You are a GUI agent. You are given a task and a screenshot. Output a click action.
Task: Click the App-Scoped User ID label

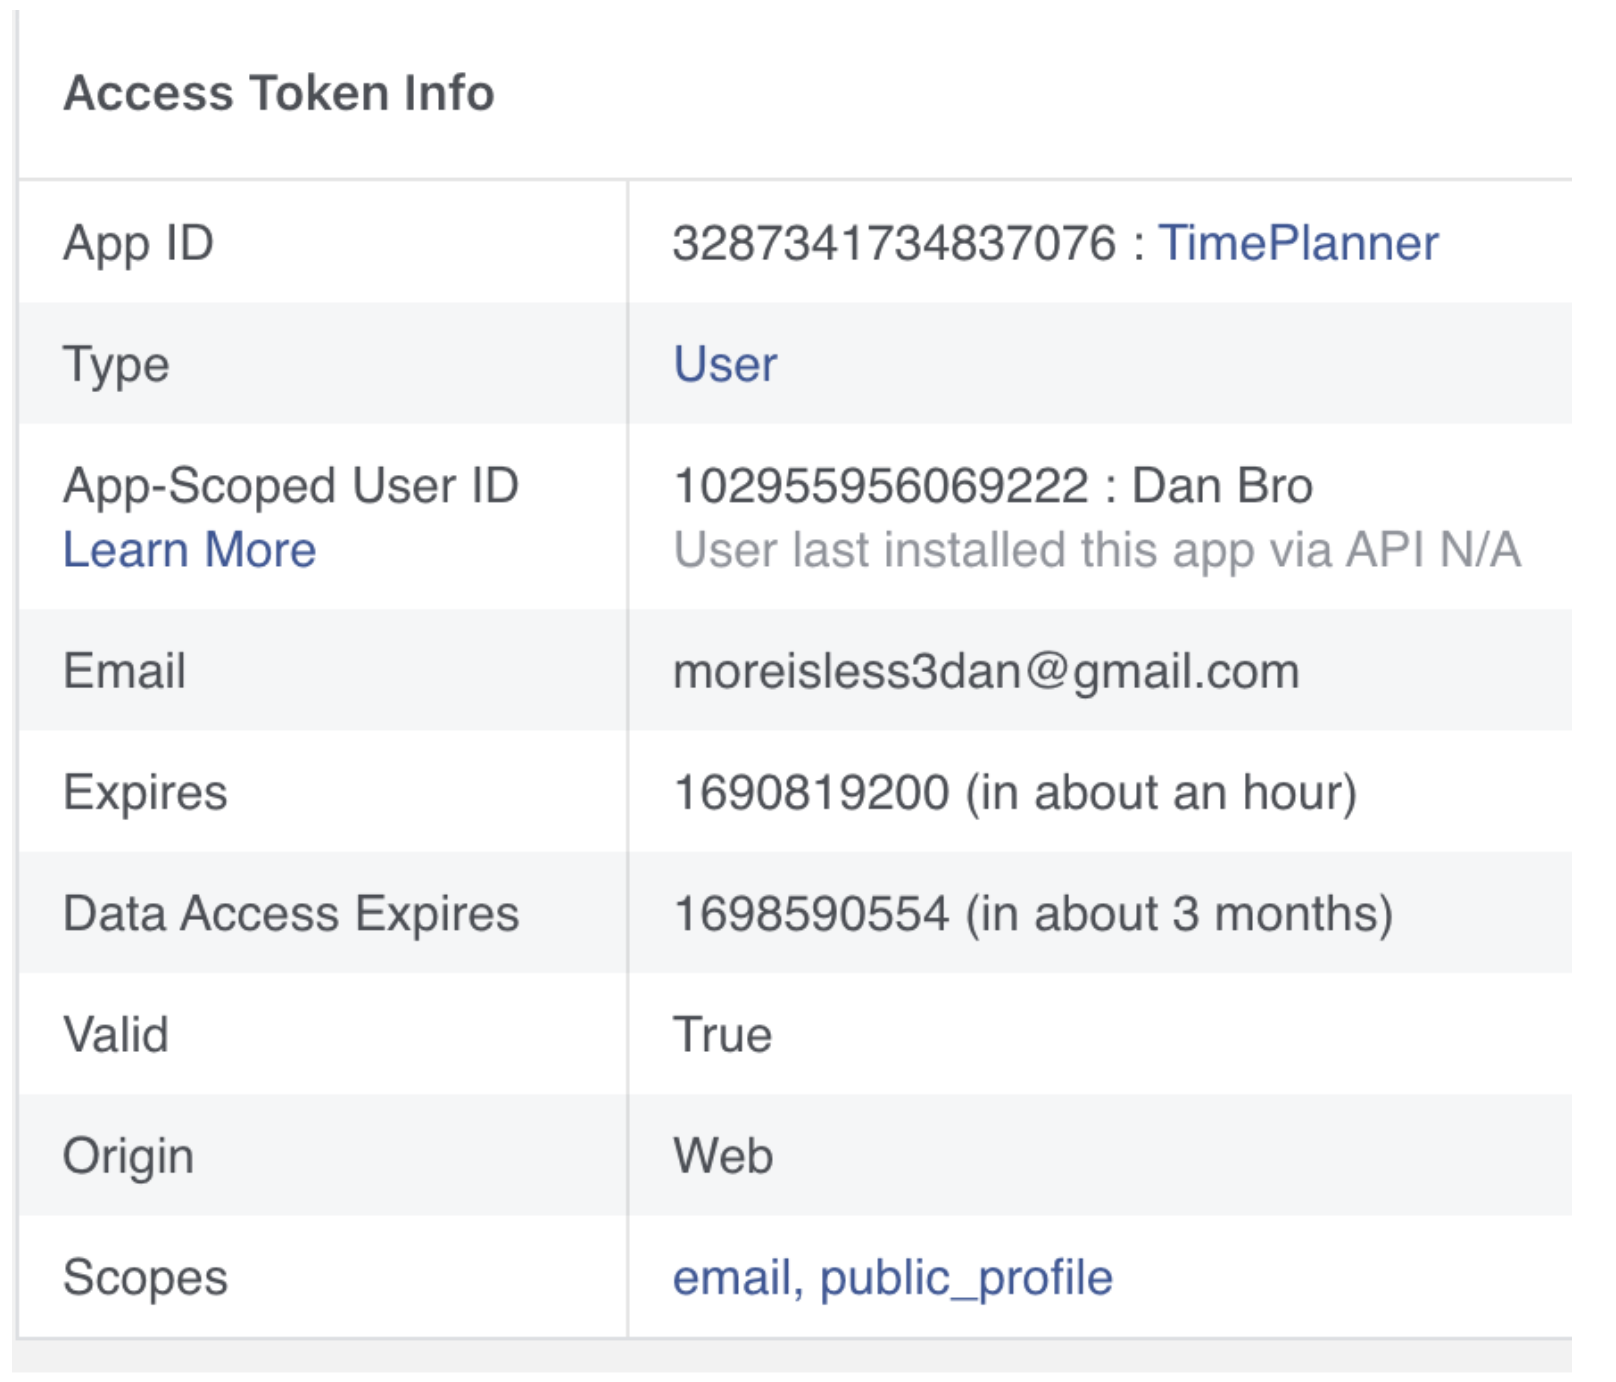tap(291, 486)
